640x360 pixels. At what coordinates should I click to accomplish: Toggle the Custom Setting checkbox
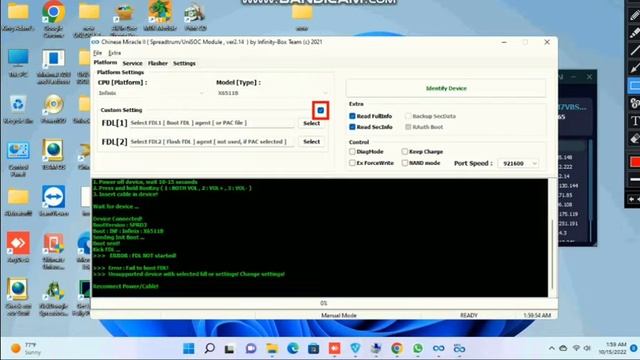321,110
